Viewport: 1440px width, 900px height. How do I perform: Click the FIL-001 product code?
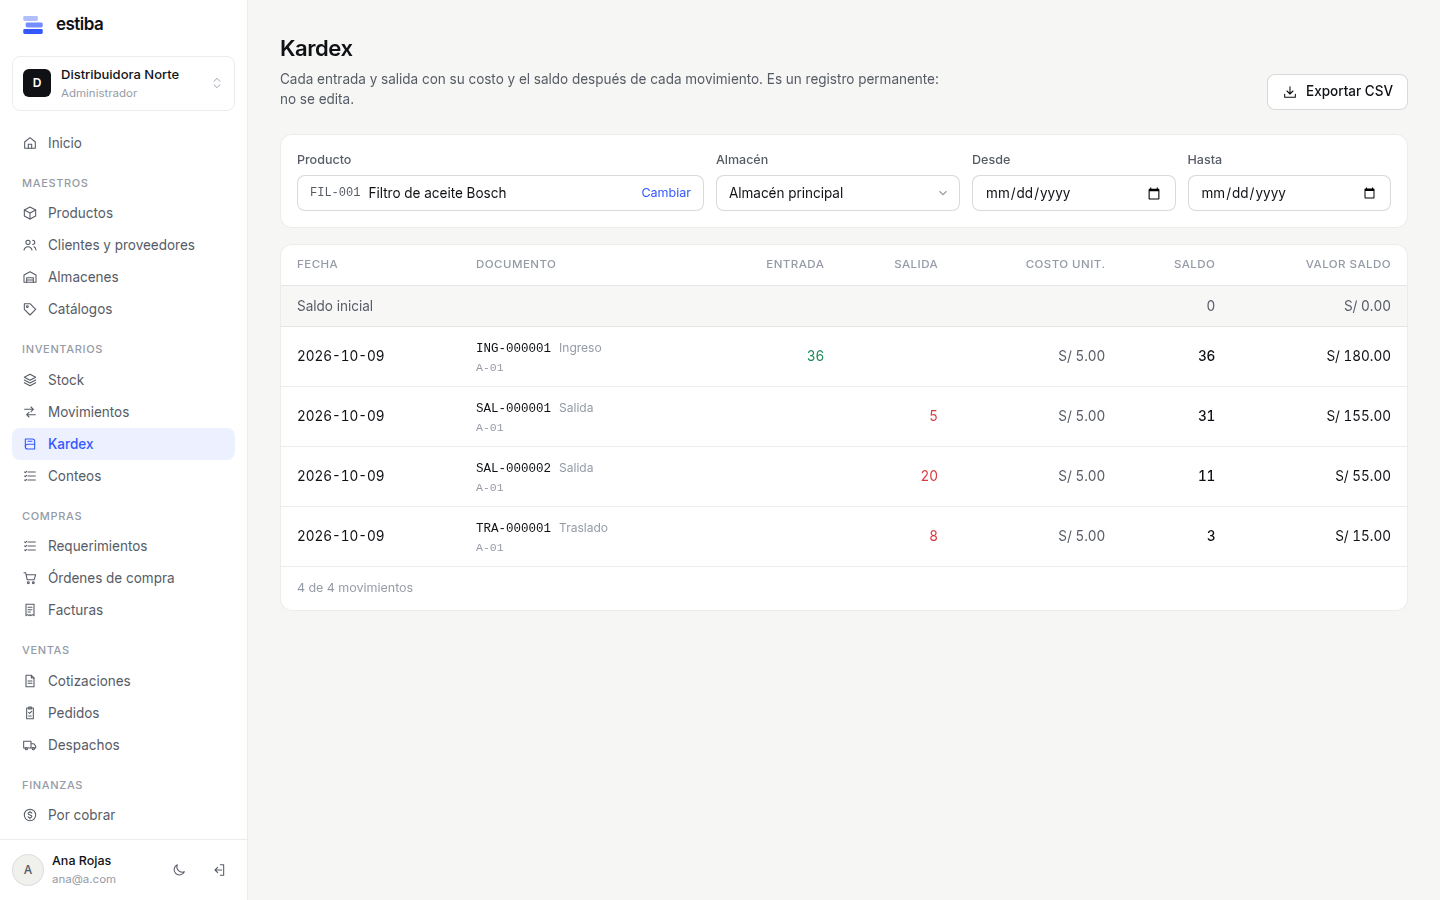[335, 193]
